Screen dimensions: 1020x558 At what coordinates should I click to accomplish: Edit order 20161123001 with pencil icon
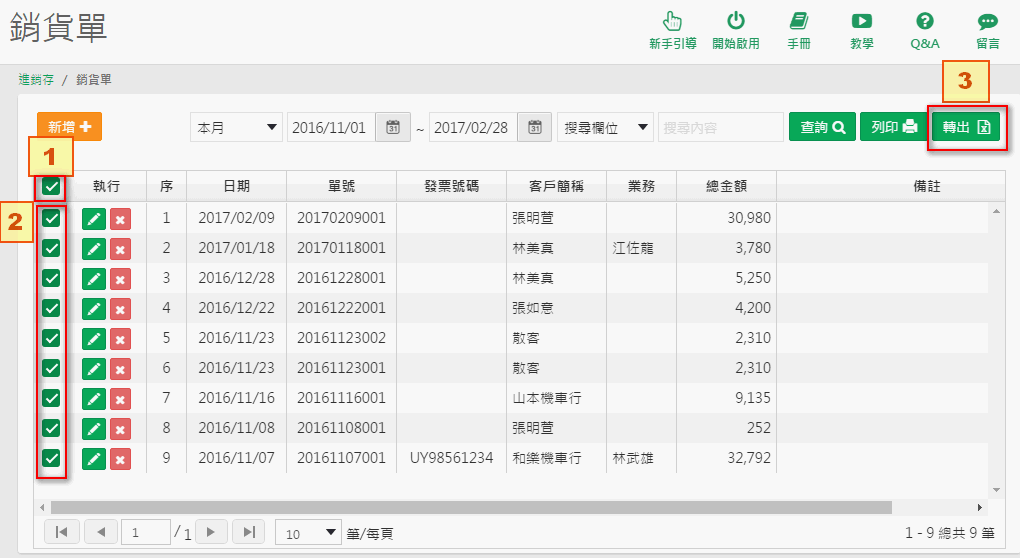[x=94, y=369]
